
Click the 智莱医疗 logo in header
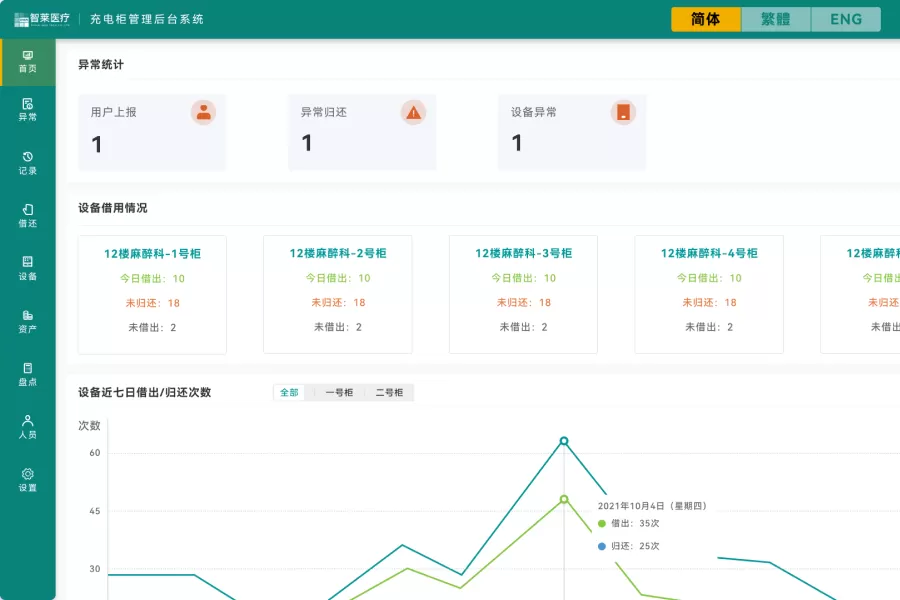pos(42,19)
